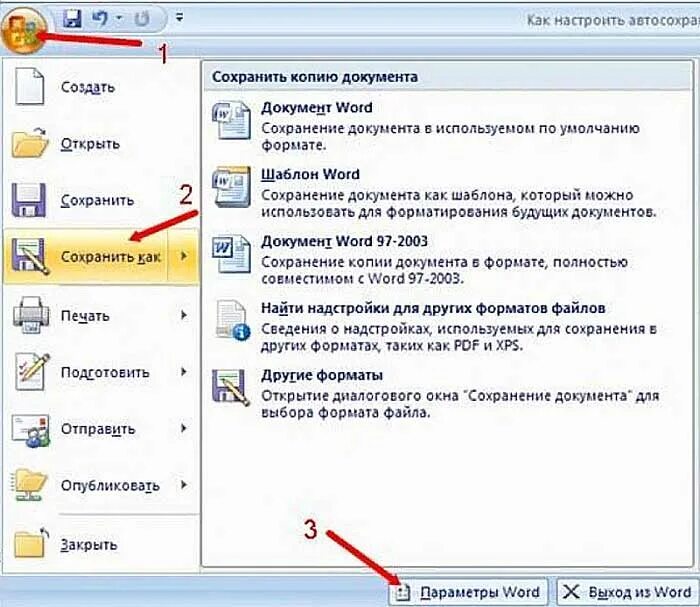Click the Undo arrow in Quick Access toolbar
This screenshot has width=700, height=607.
pos(100,19)
